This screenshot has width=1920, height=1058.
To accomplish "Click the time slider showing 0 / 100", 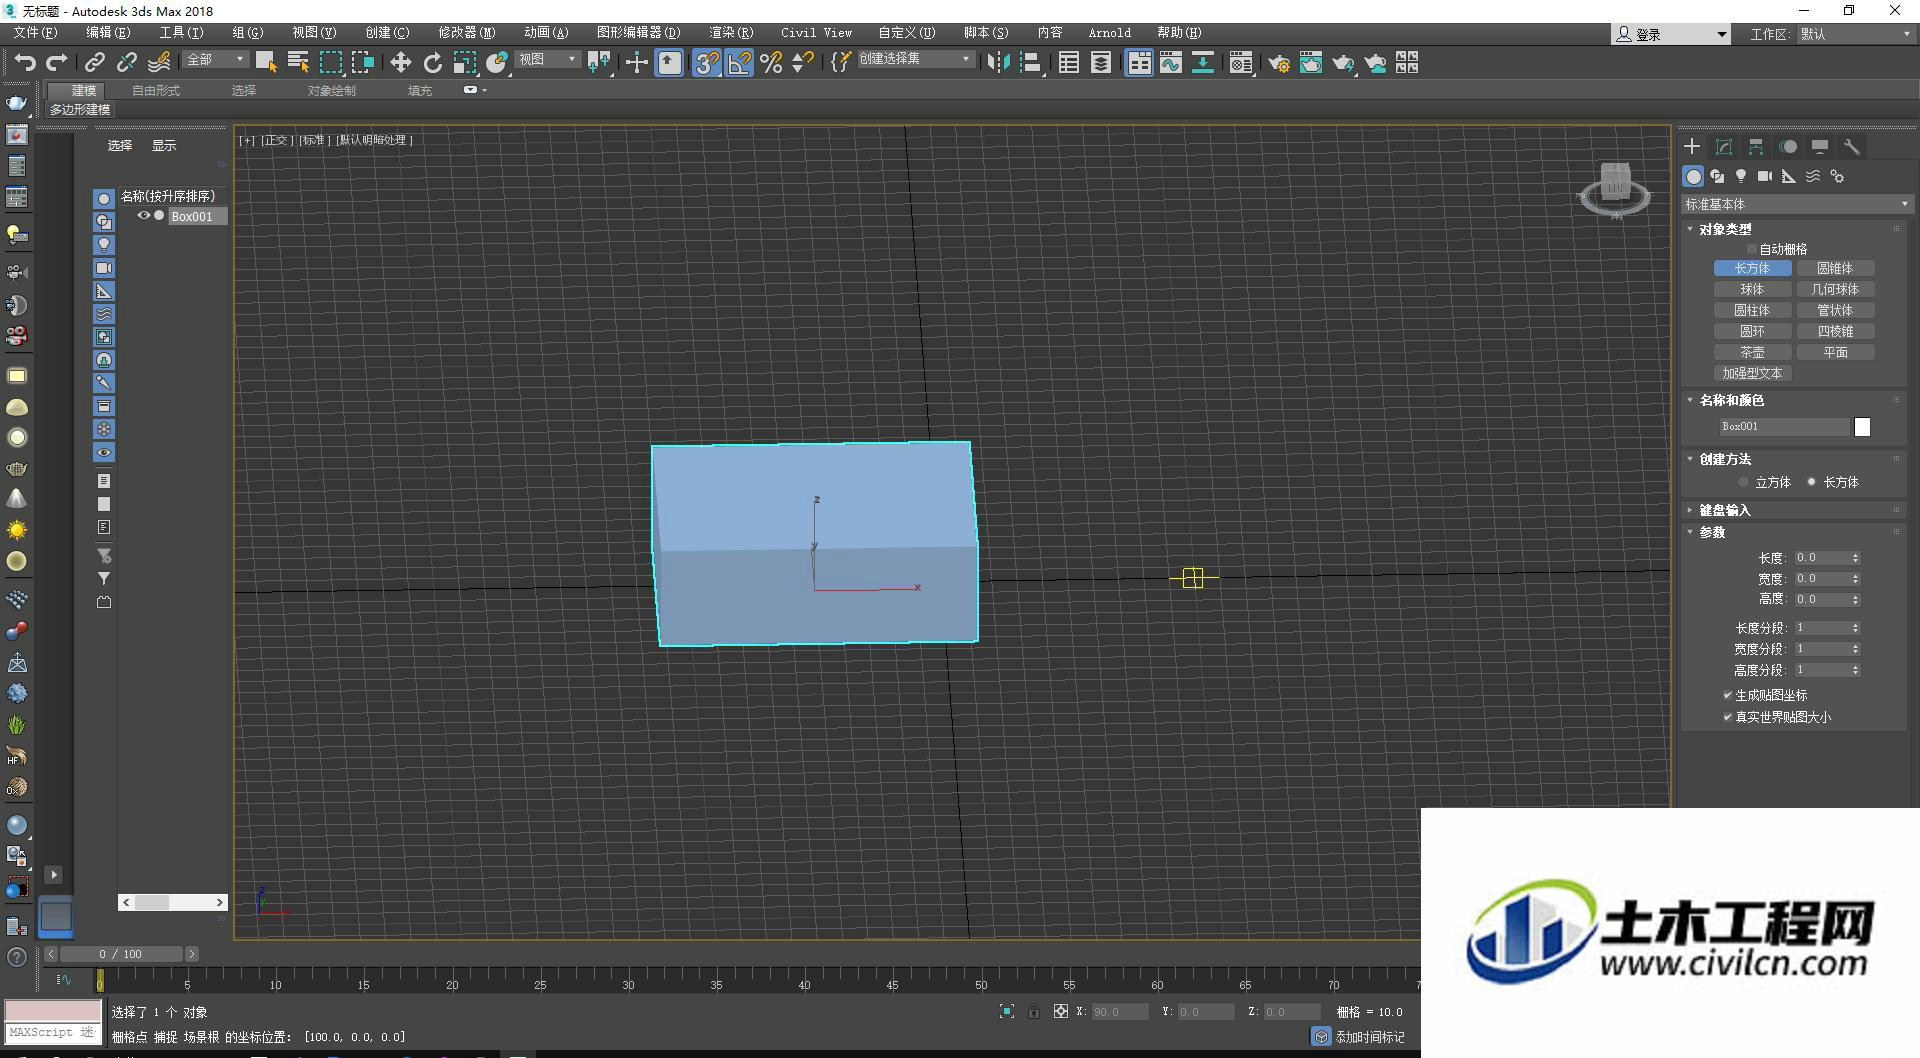I will coord(120,954).
